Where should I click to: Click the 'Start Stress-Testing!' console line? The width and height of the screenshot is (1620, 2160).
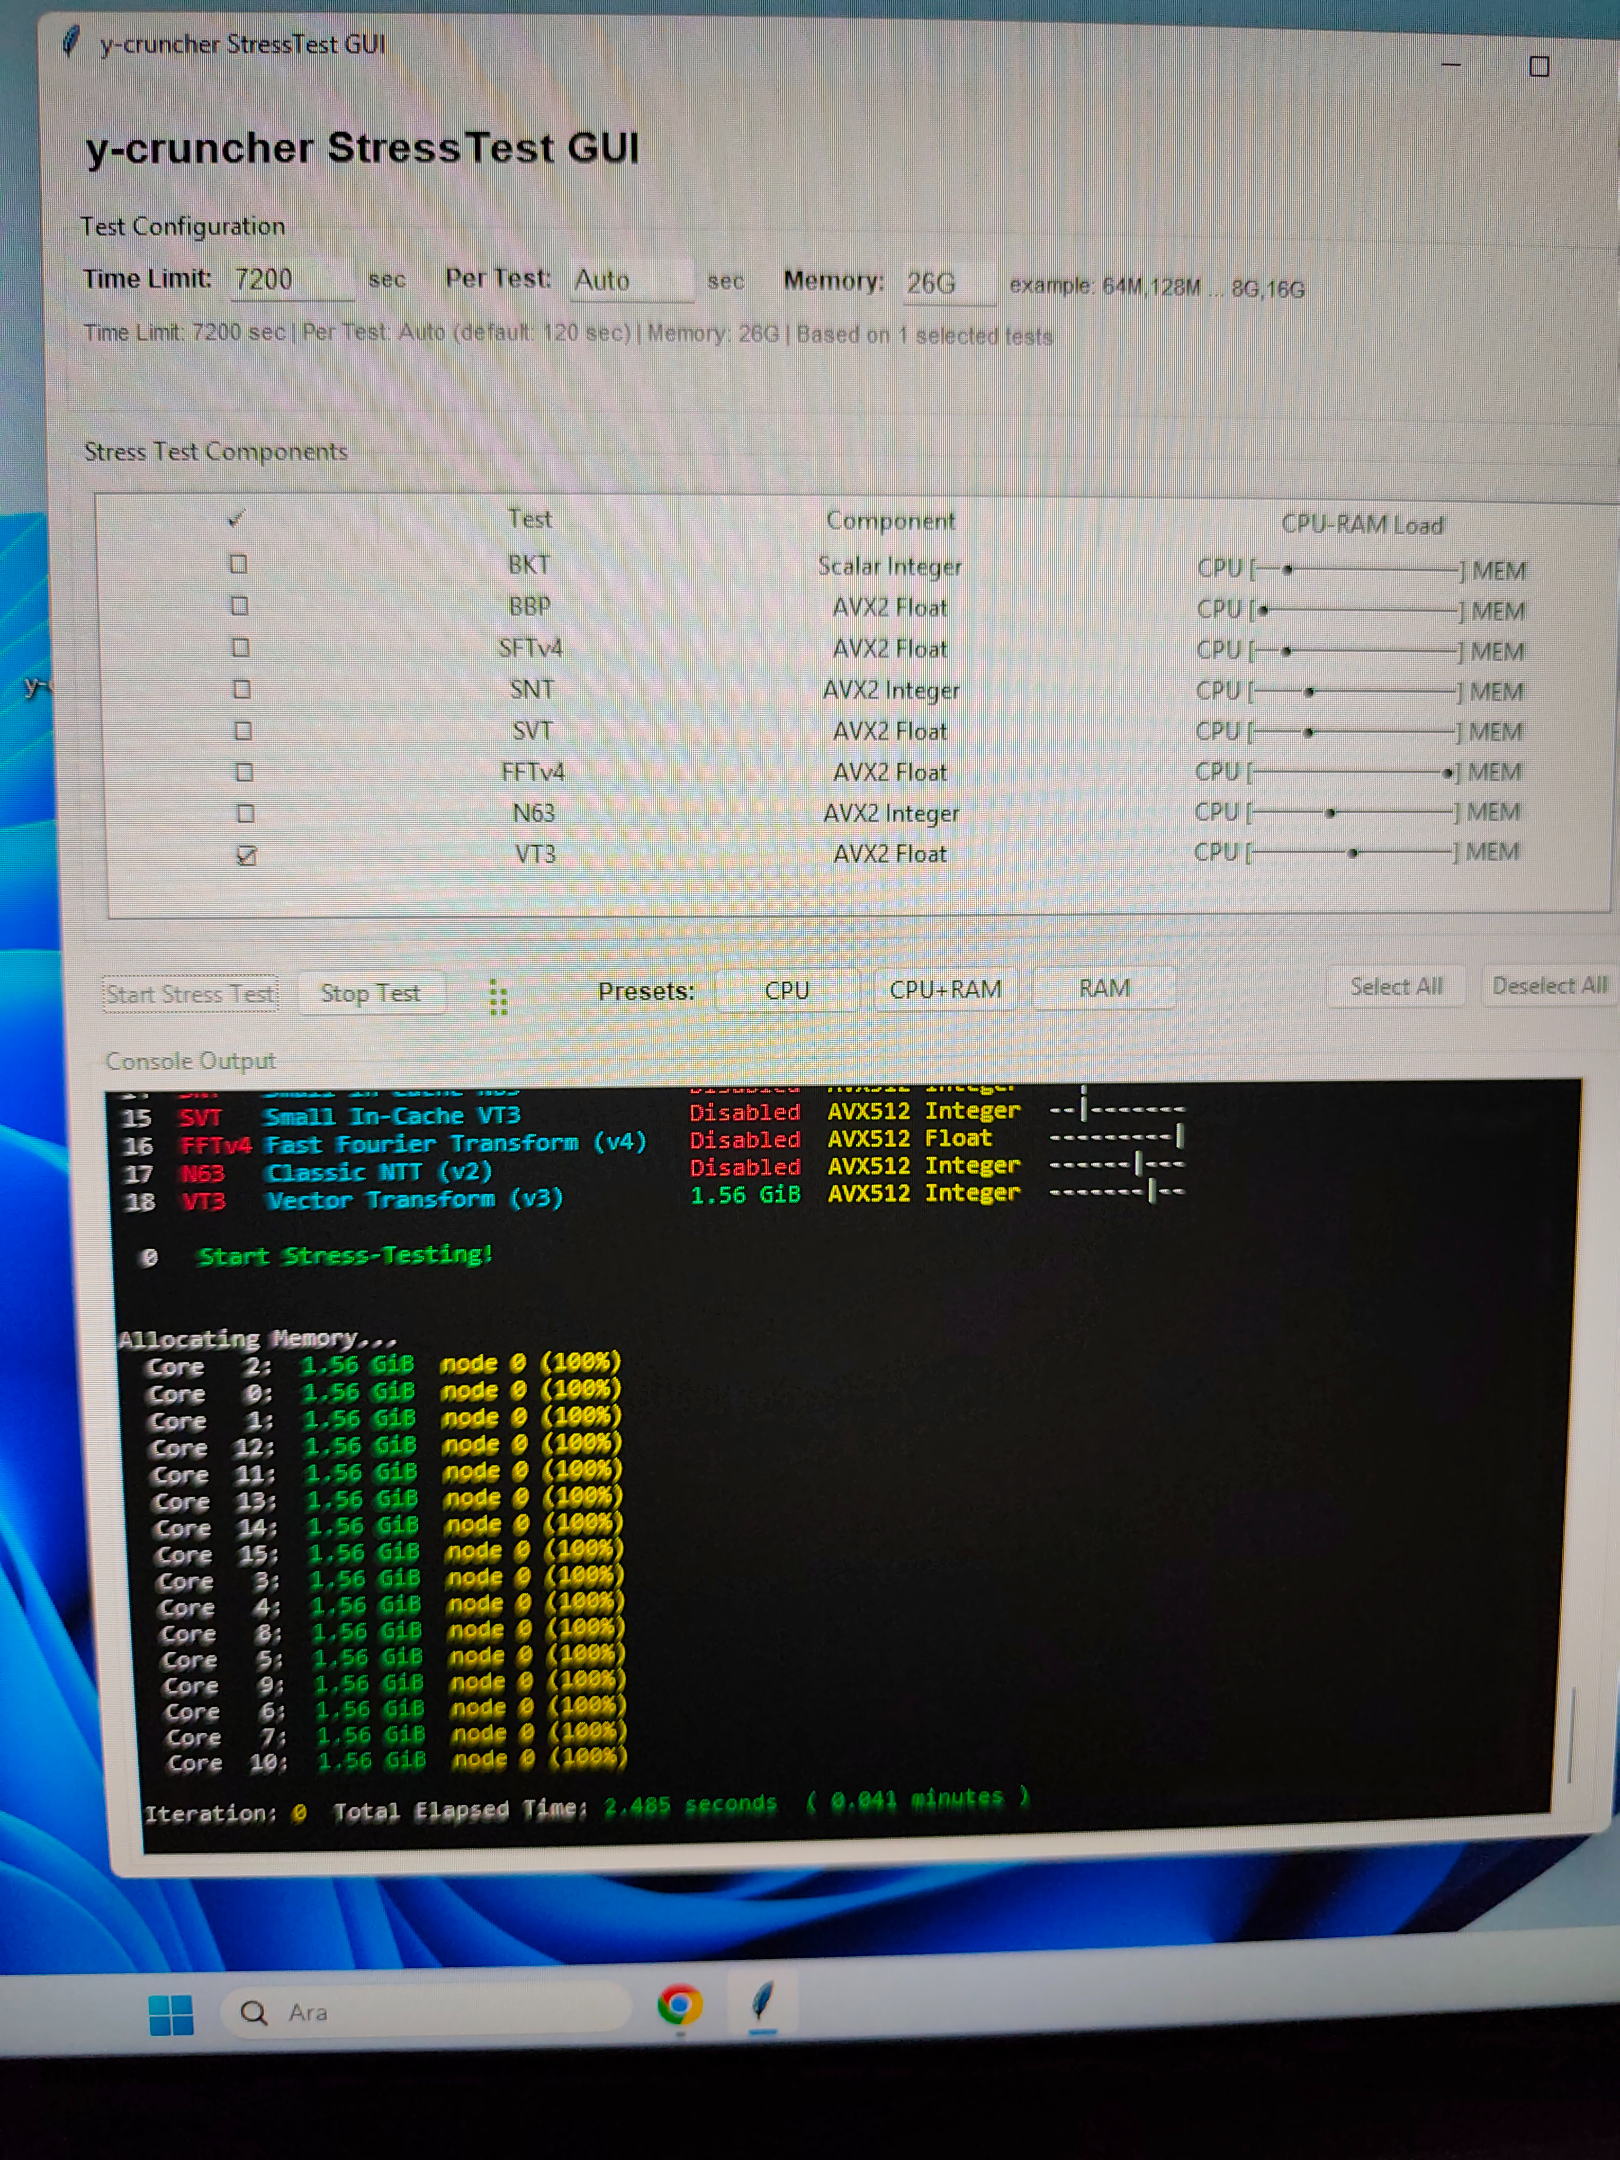[x=345, y=1255]
